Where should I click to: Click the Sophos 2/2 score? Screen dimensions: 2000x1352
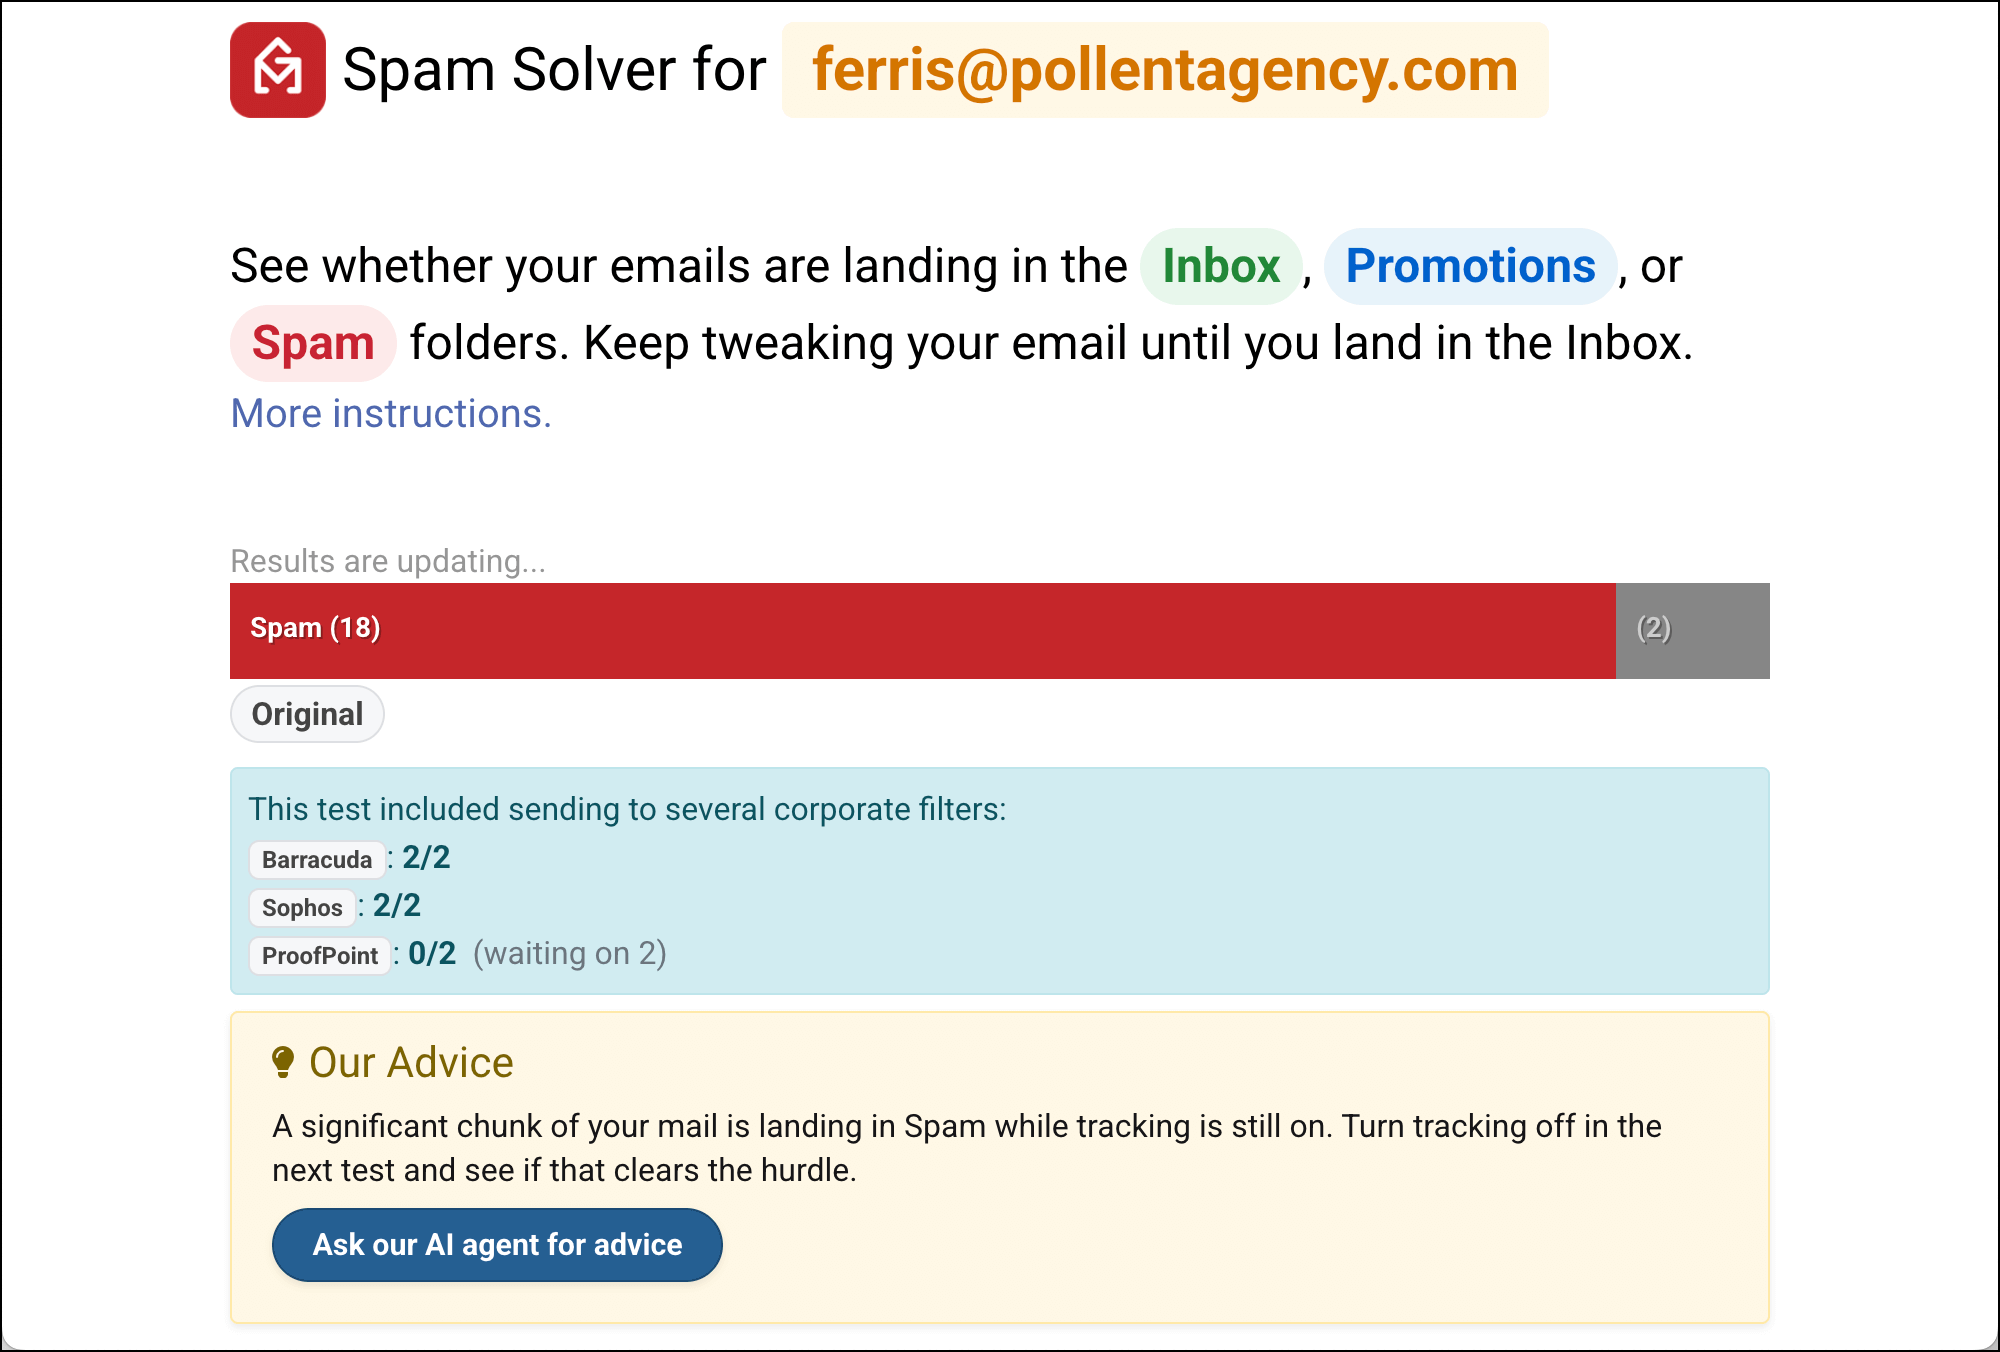396,906
